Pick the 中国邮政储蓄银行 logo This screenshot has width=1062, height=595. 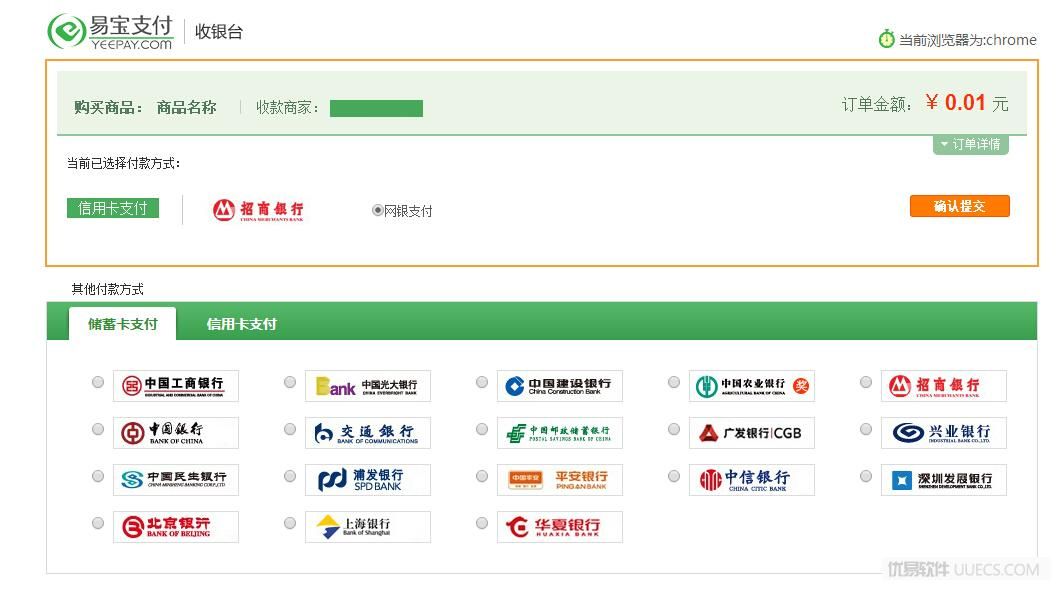(559, 432)
